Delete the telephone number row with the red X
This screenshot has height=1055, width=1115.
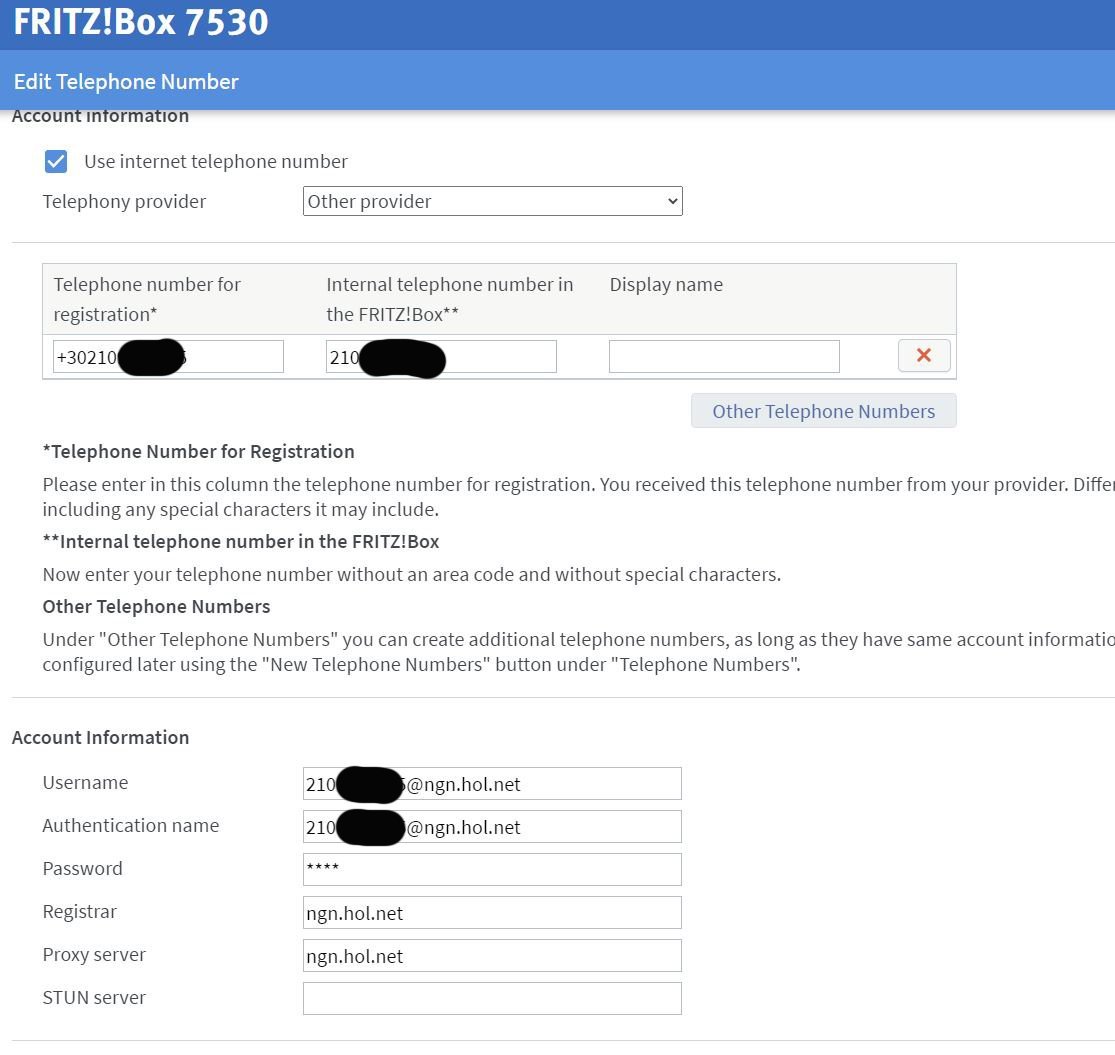tap(924, 355)
